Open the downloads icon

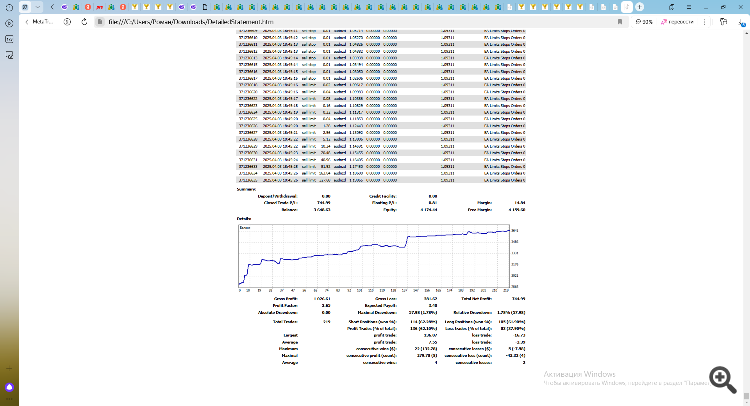pyautogui.click(x=741, y=22)
